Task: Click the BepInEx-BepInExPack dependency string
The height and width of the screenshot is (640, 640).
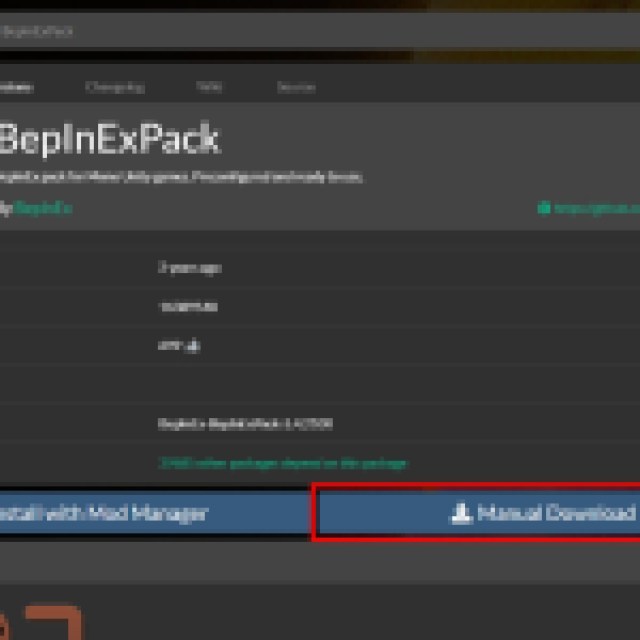Action: pyautogui.click(x=245, y=424)
